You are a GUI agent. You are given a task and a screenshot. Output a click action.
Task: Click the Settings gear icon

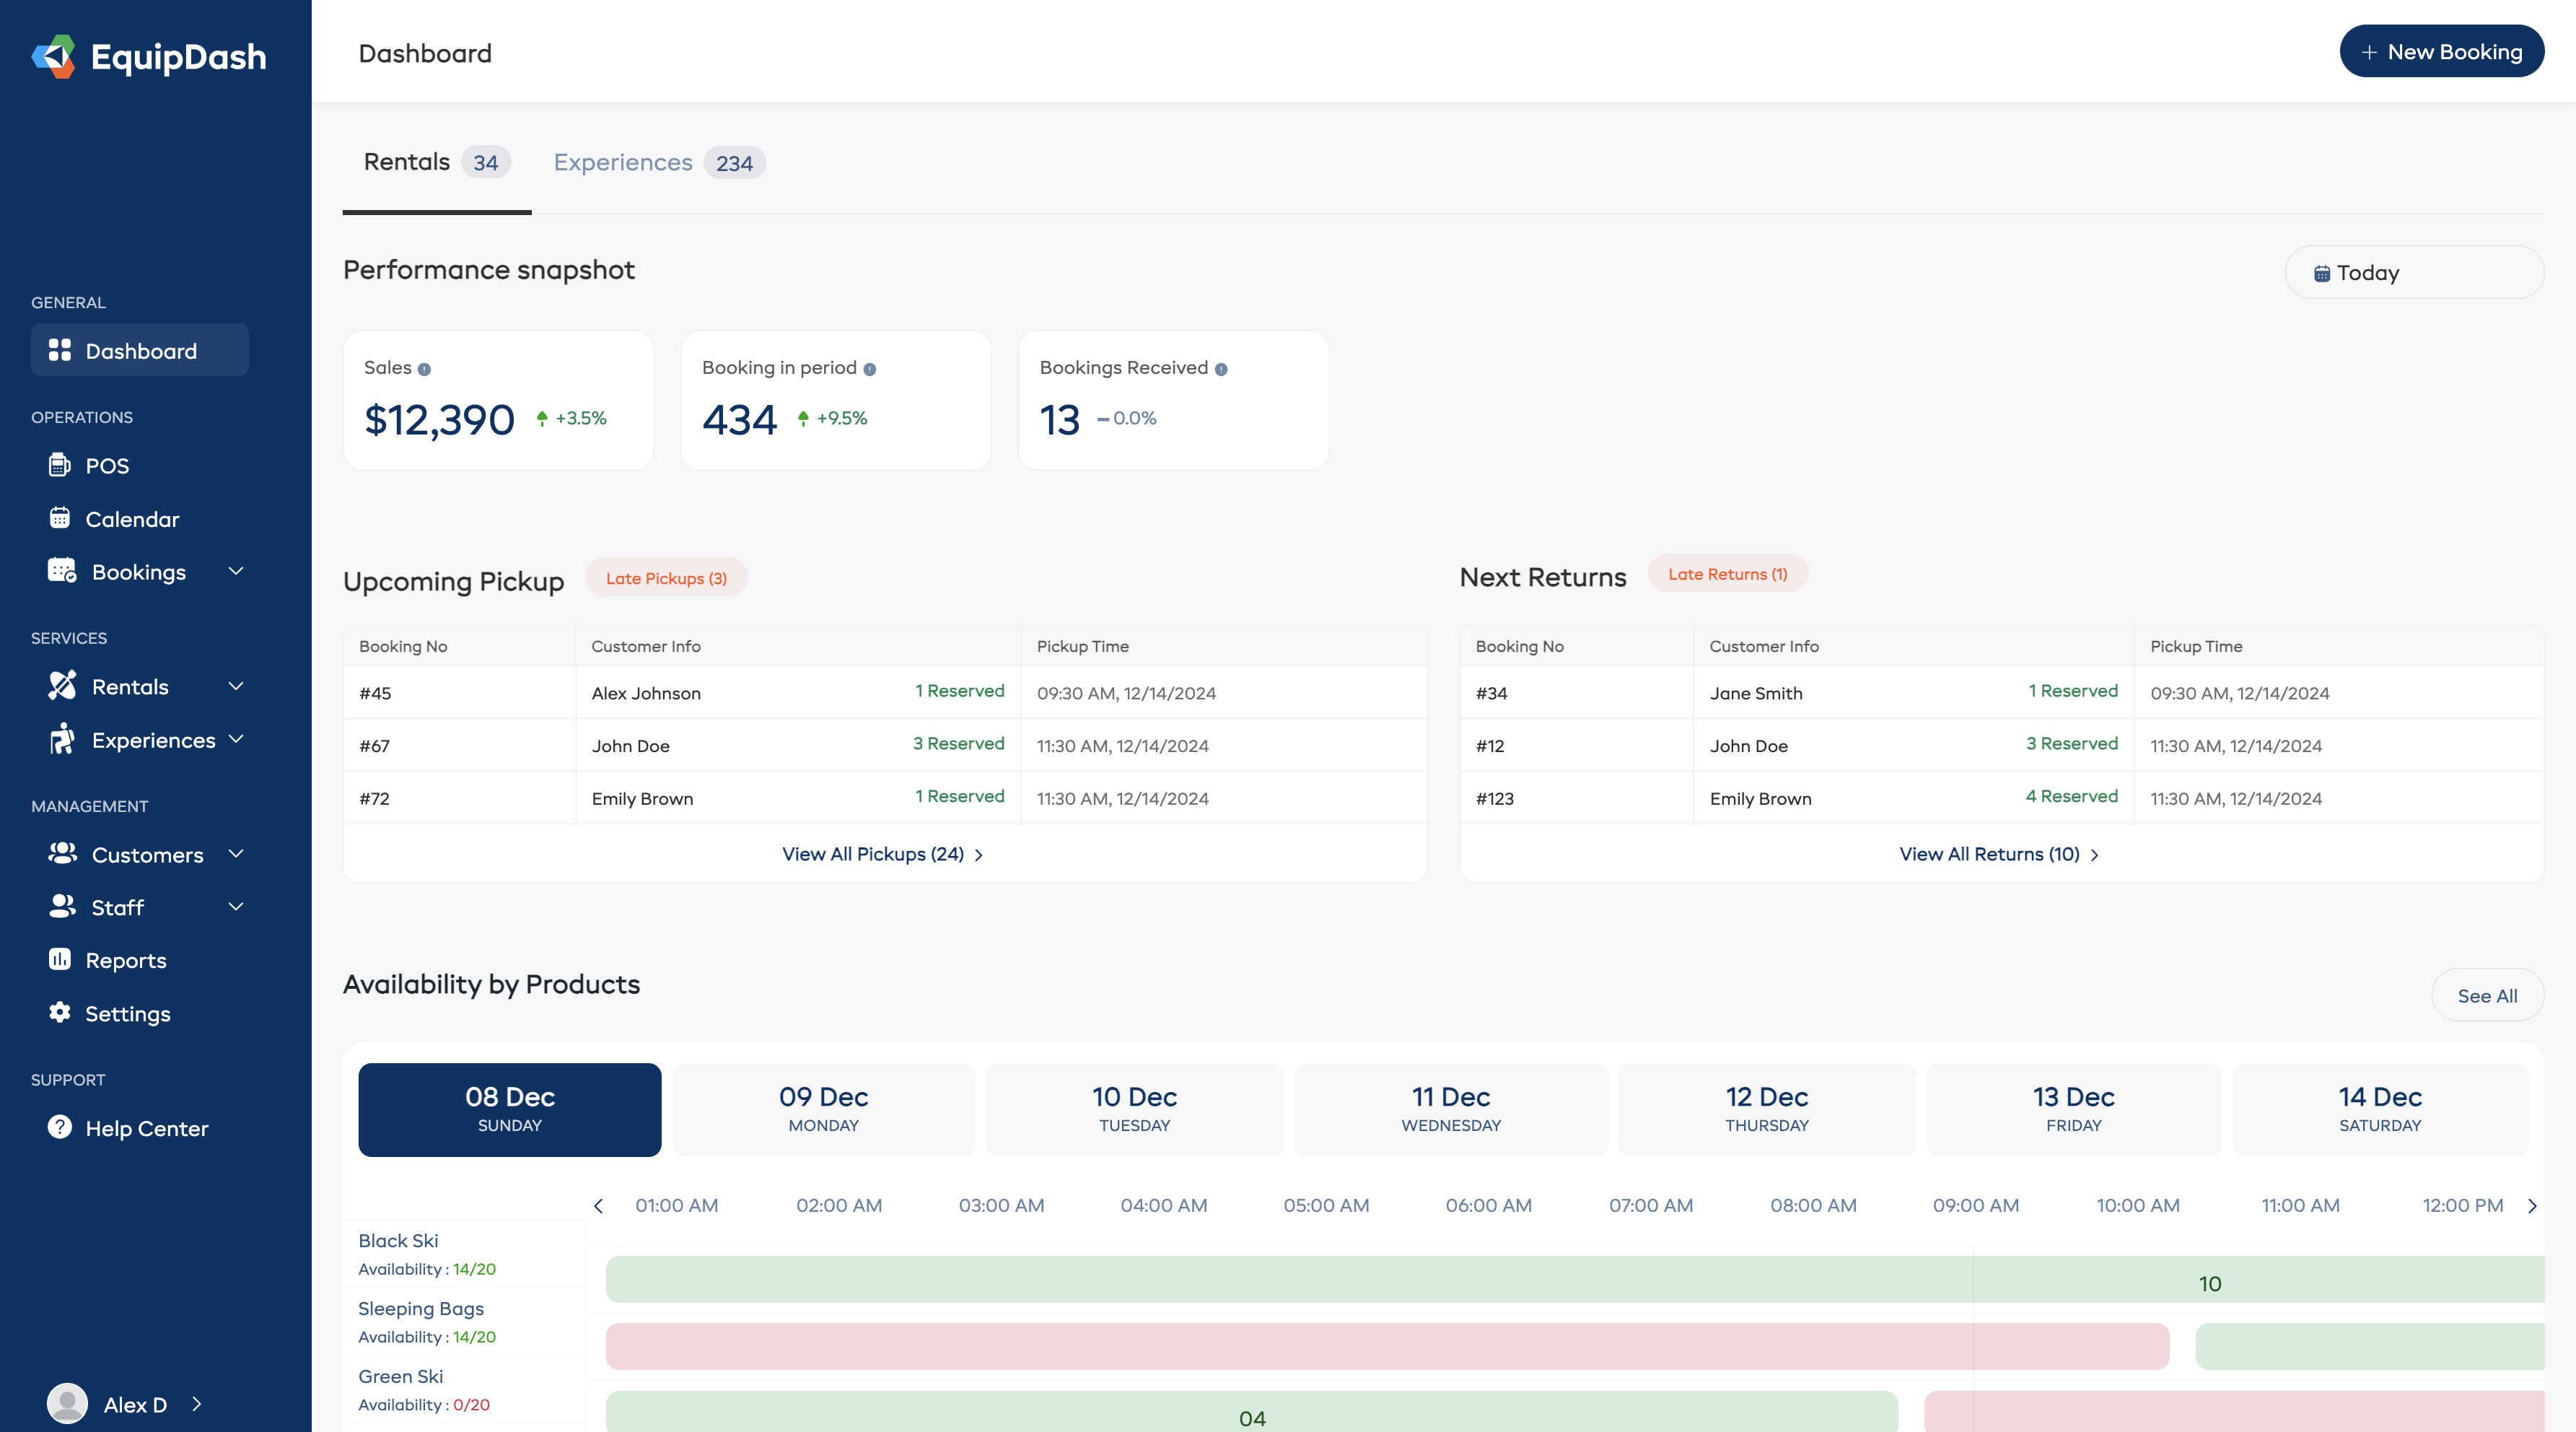(x=60, y=1012)
